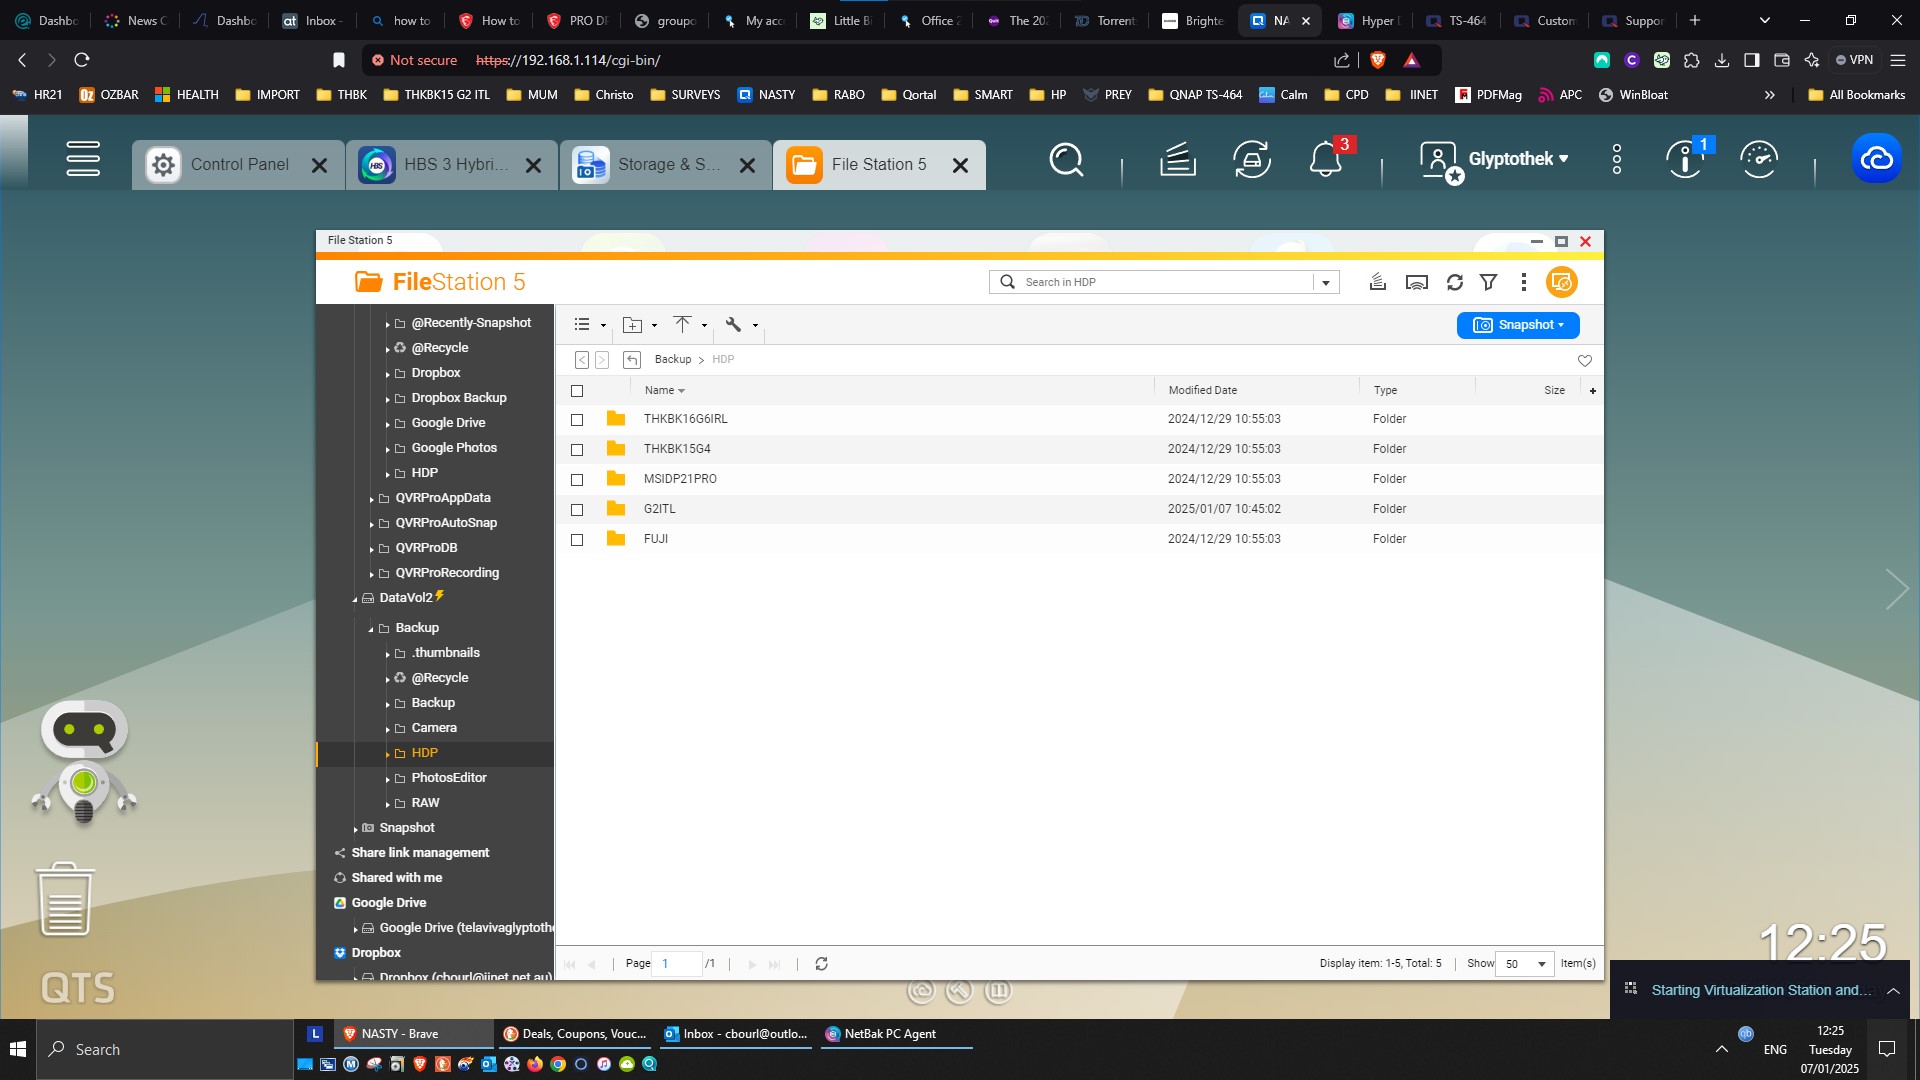Sort files by Size column header
This screenshot has width=1920, height=1080.
tap(1554, 391)
